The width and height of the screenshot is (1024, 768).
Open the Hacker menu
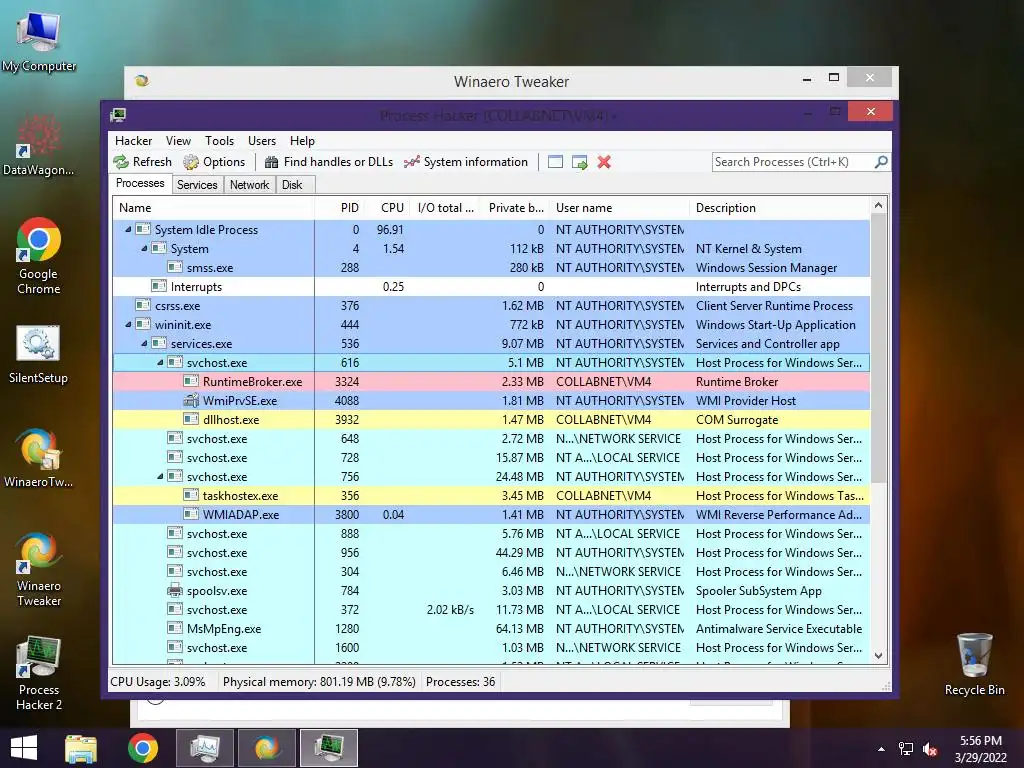133,140
